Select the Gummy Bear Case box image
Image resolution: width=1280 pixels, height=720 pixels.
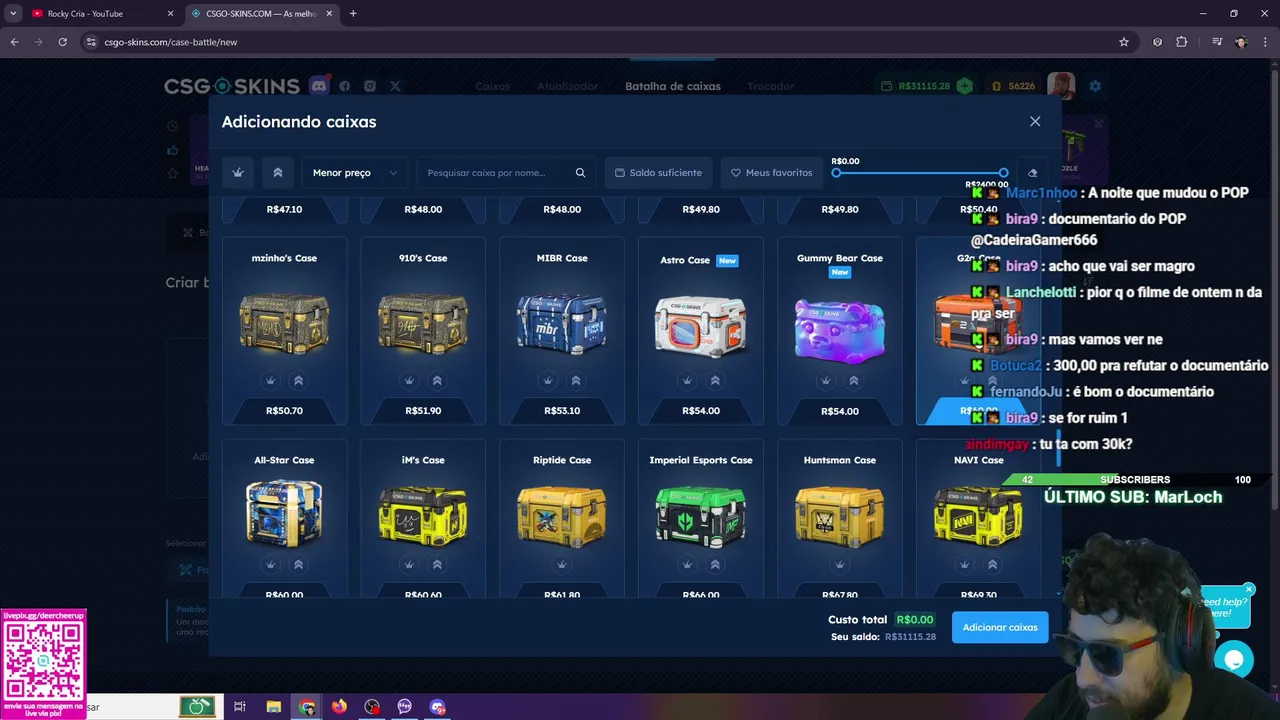coord(840,331)
